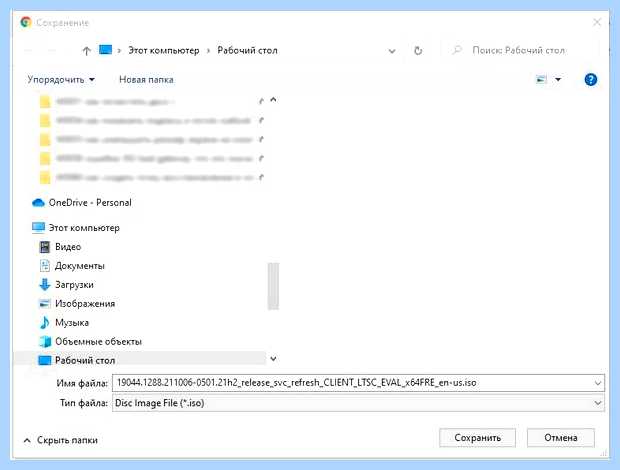Click navigation pane scroll down arrow
The height and width of the screenshot is (470, 620).
[273, 359]
